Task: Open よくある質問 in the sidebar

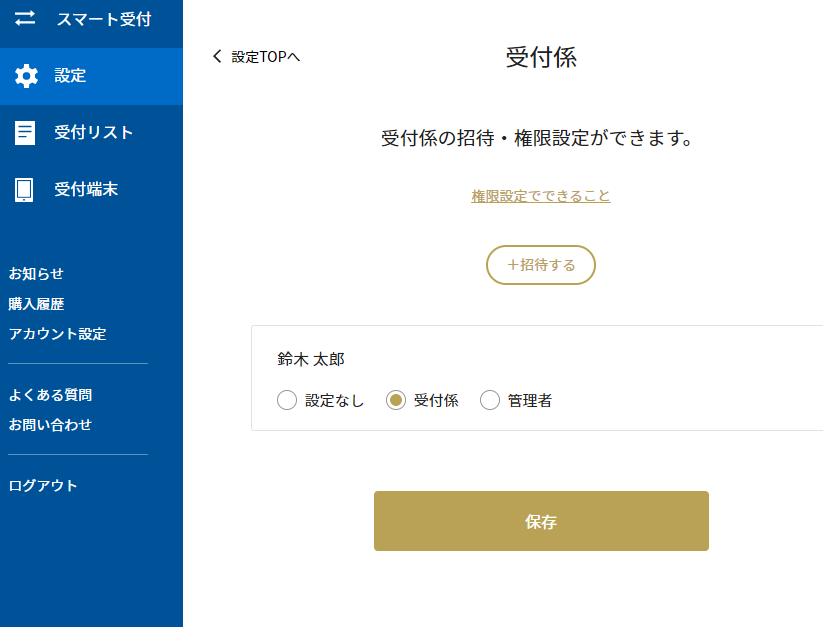Action: tap(50, 395)
